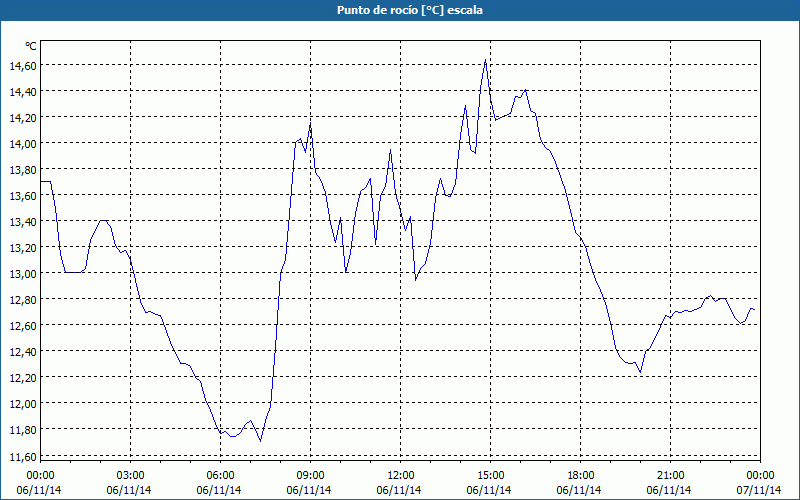This screenshot has height=500, width=800.
Task: Pick the 15:00 time label
Action: point(490,476)
